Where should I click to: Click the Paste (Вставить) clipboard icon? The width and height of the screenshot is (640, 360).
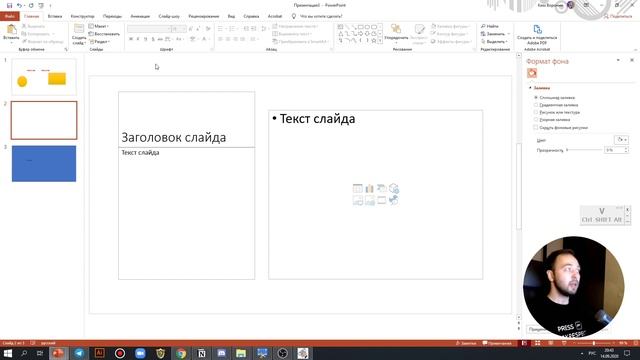pos(11,29)
